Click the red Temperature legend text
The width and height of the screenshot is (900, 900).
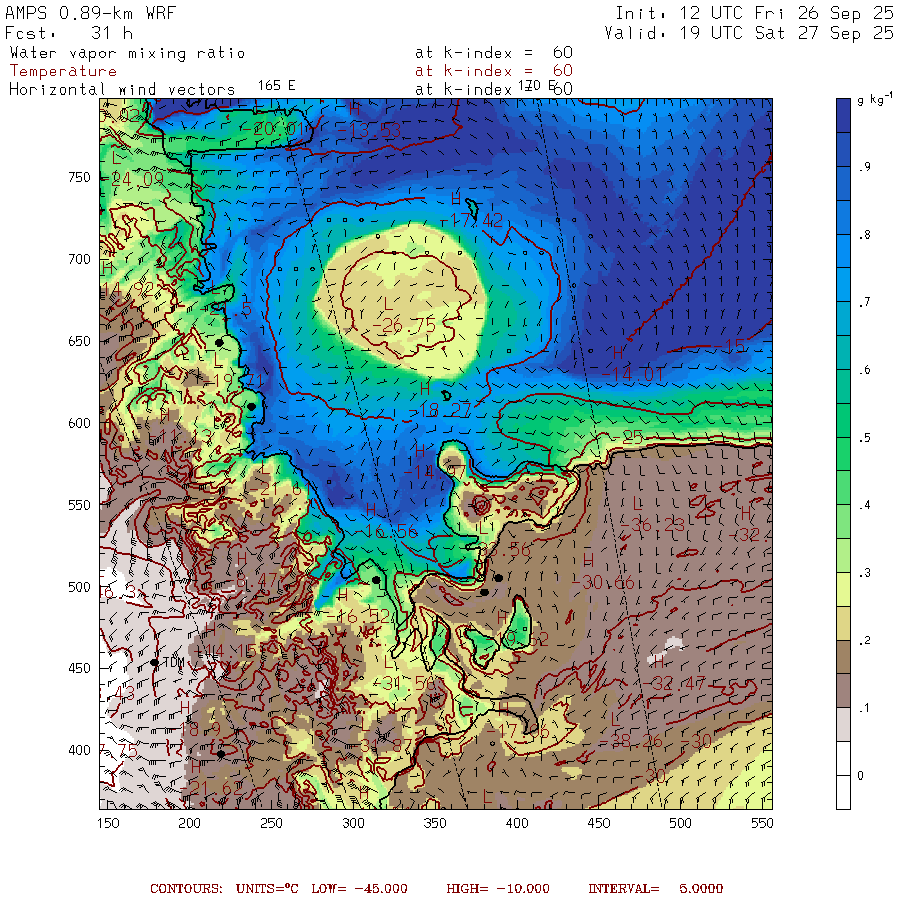coord(63,71)
